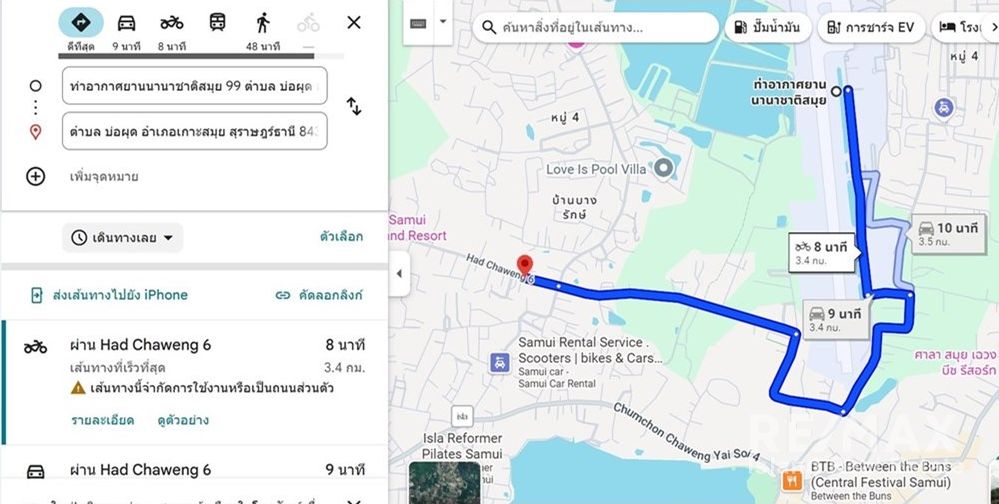Open route options ตัวเลือก
999x504 pixels.
click(x=341, y=238)
